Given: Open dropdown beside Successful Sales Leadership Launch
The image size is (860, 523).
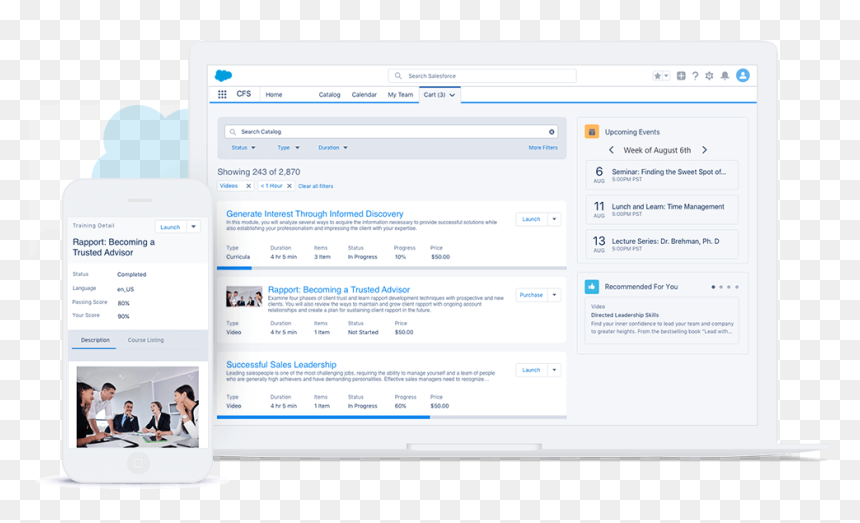Looking at the screenshot, I should tap(554, 370).
